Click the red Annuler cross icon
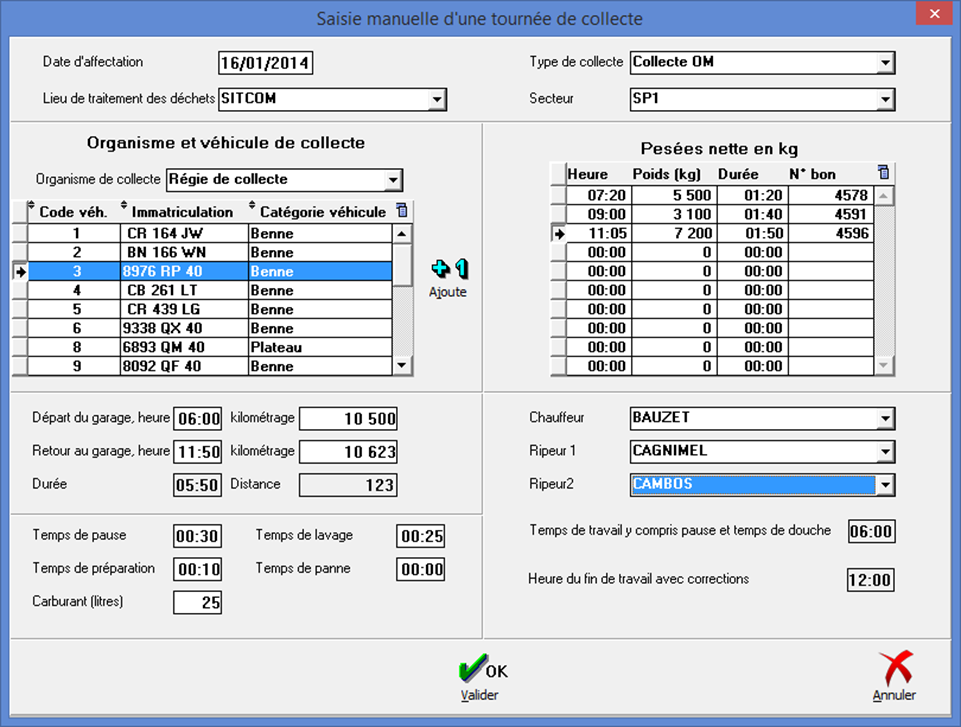Screen dimensions: 961x727 click(x=895, y=668)
